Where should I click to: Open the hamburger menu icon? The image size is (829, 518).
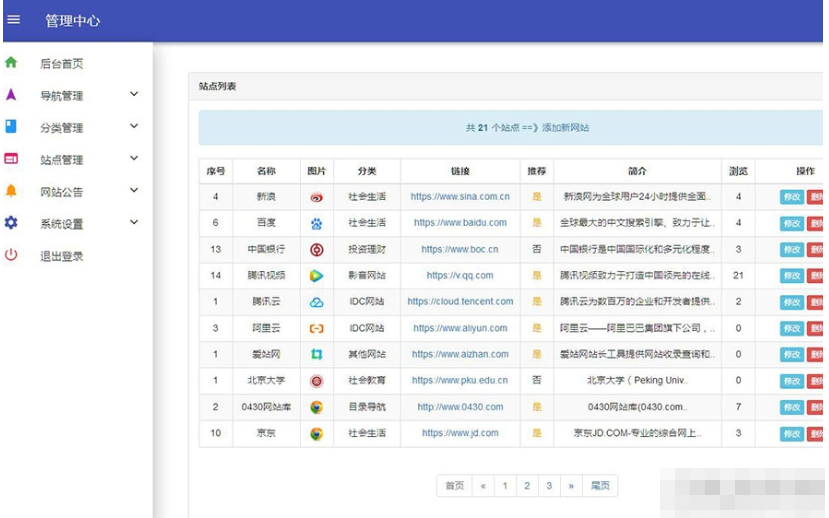click(14, 20)
